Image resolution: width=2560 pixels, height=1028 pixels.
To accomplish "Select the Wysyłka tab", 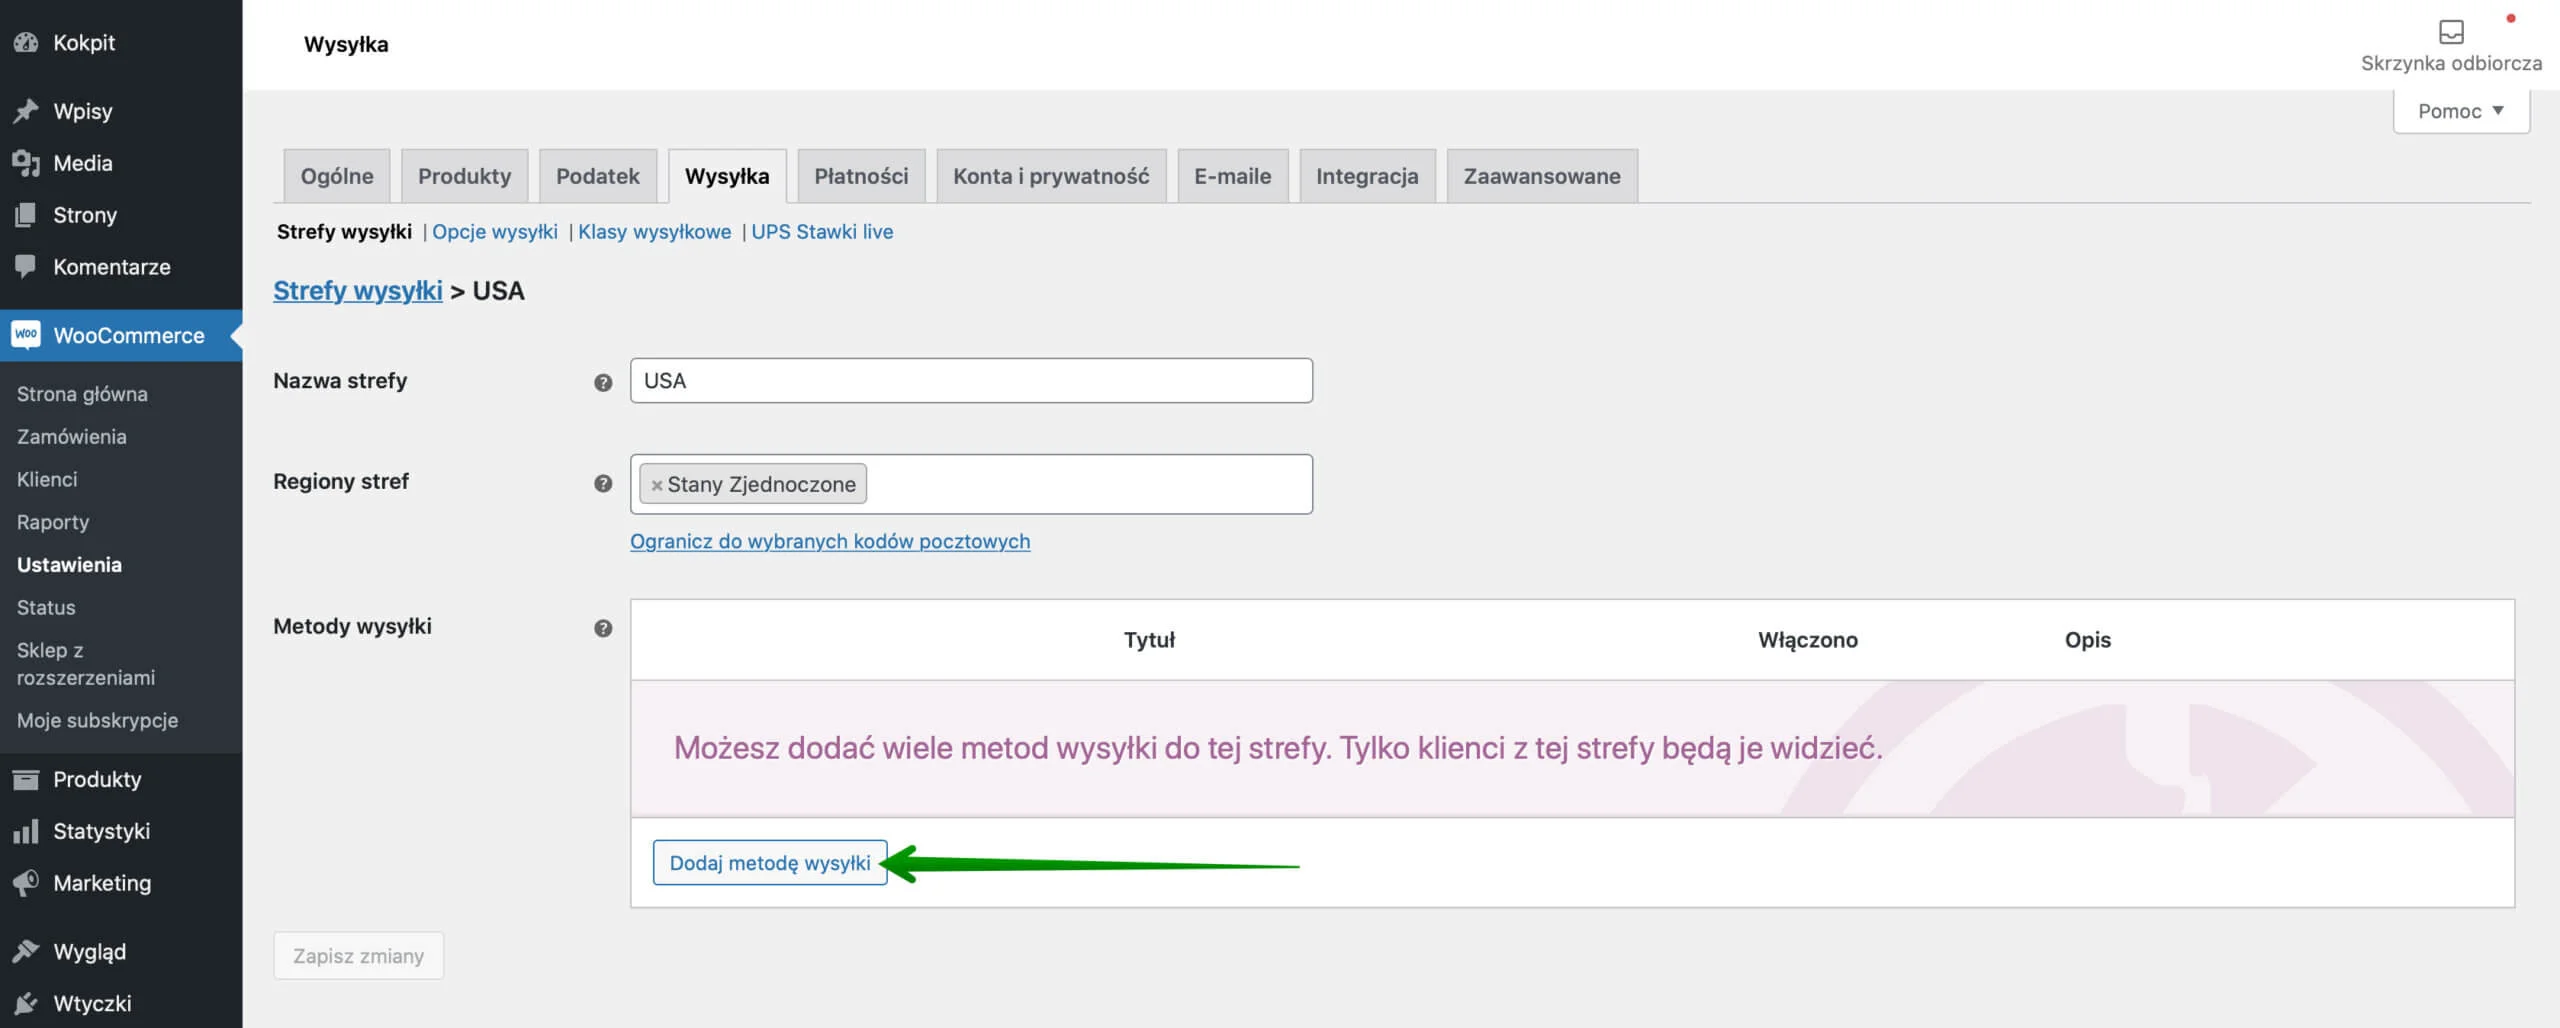I will (x=727, y=176).
